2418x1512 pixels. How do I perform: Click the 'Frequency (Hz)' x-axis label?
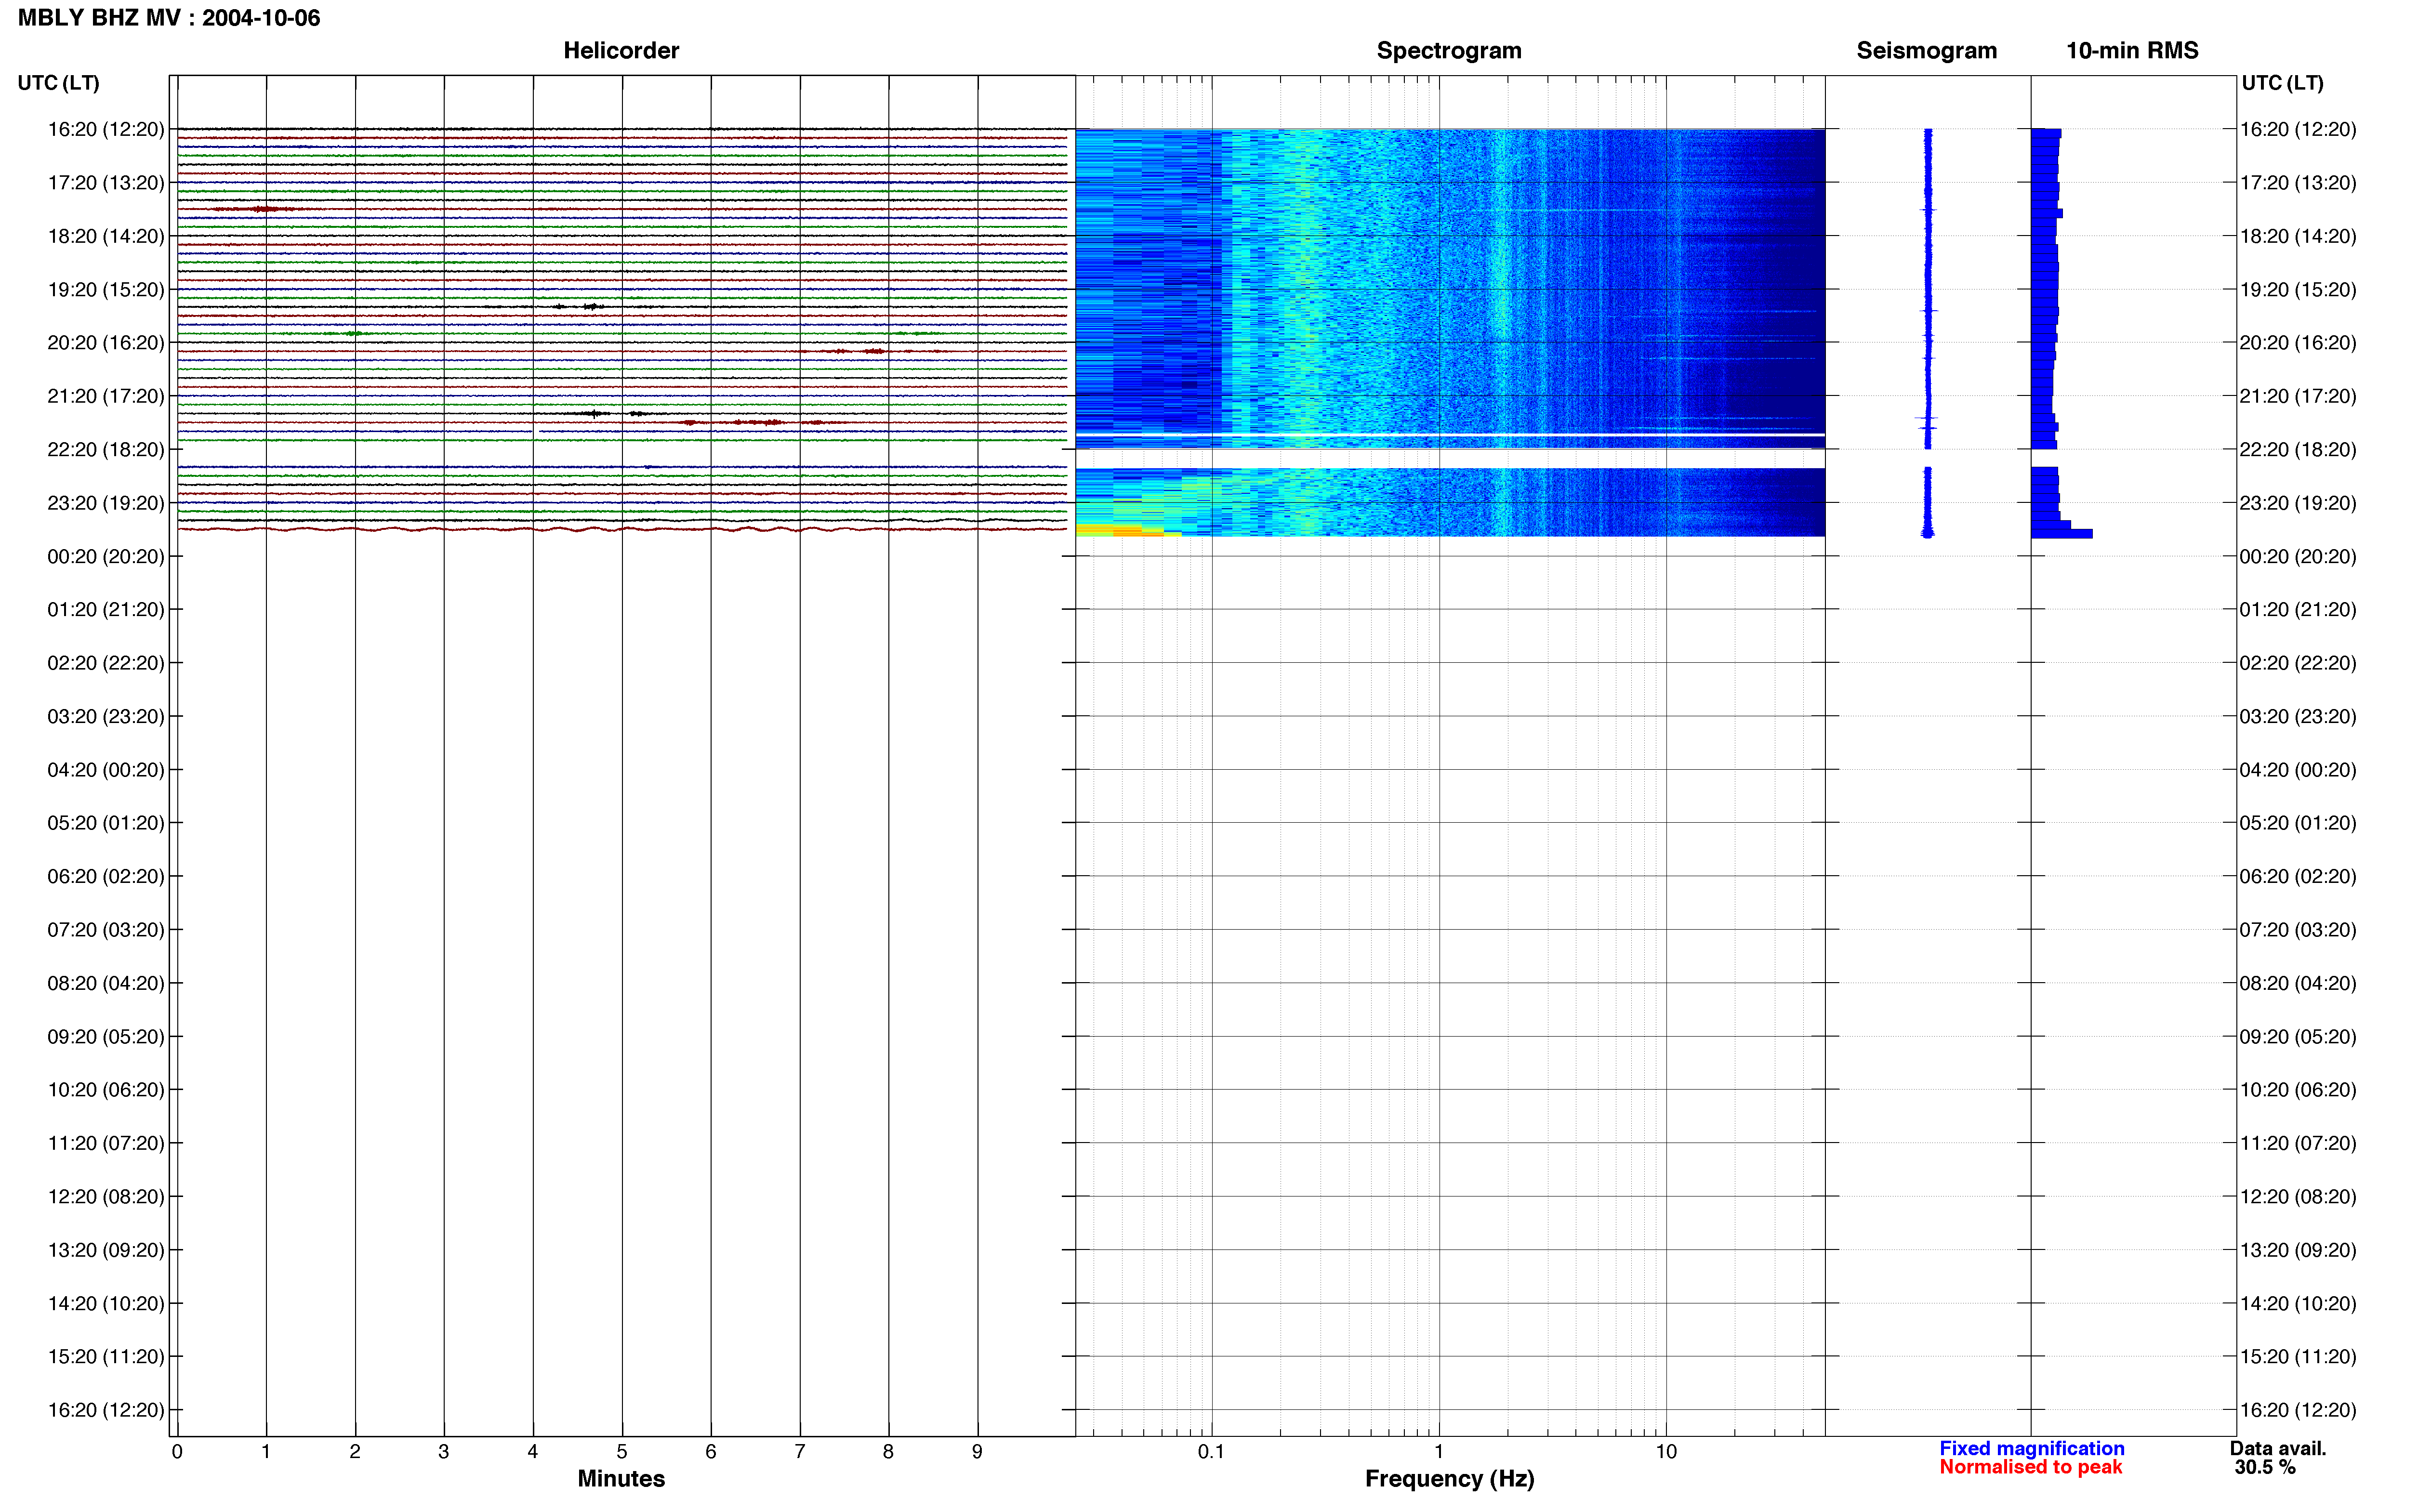[x=1449, y=1479]
